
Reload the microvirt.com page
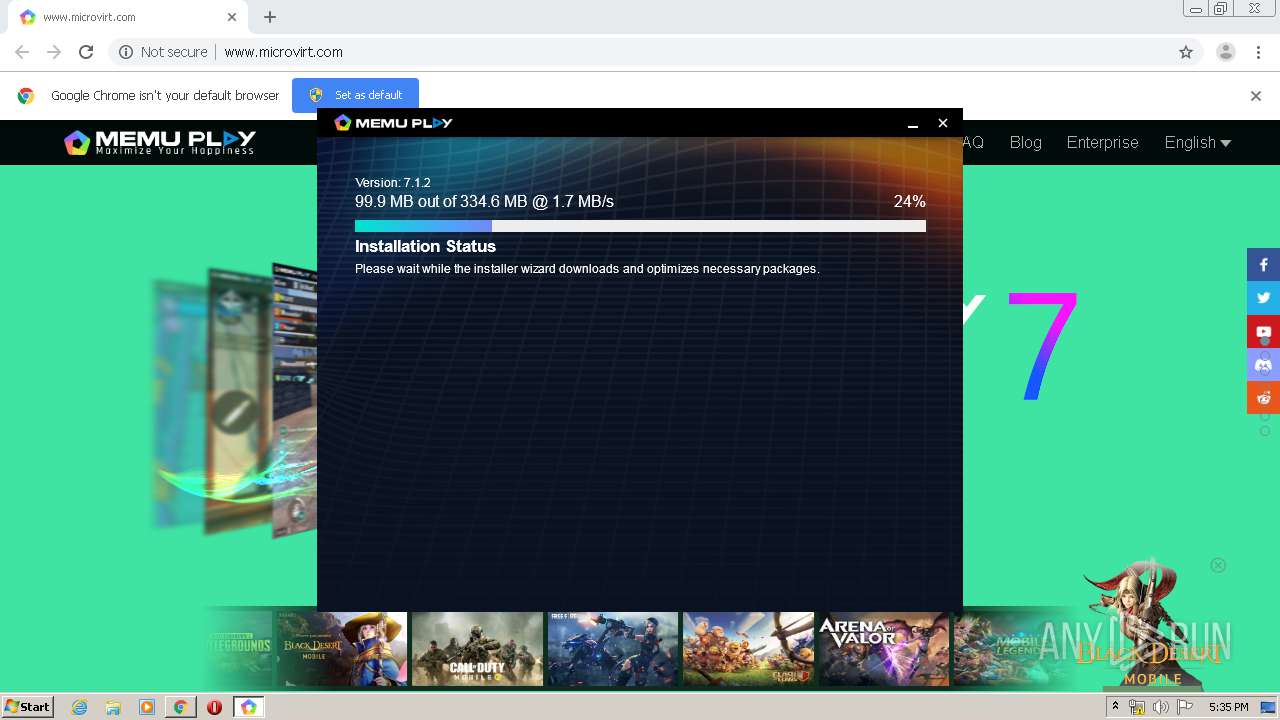[86, 52]
